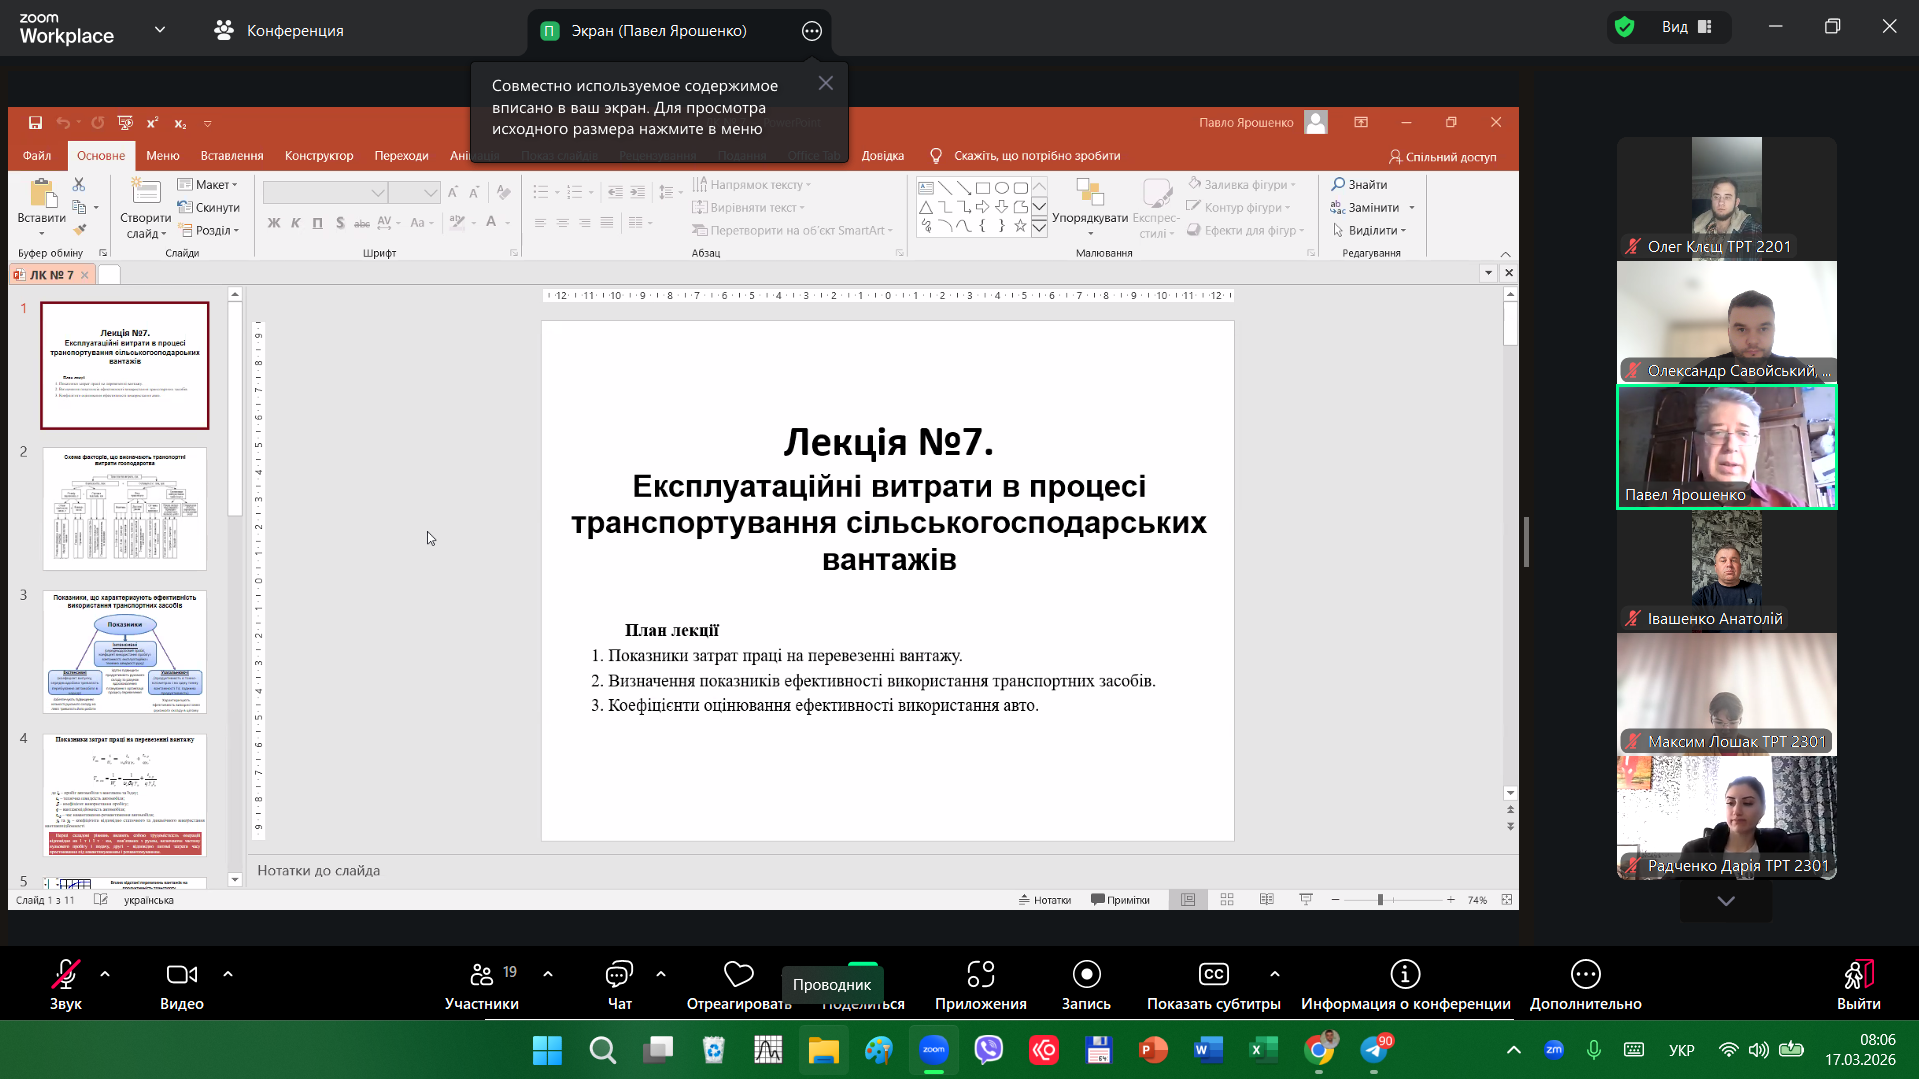Image resolution: width=1919 pixels, height=1079 pixels.
Task: Open the Zoom Workplace dropdown chevron
Action: point(160,30)
